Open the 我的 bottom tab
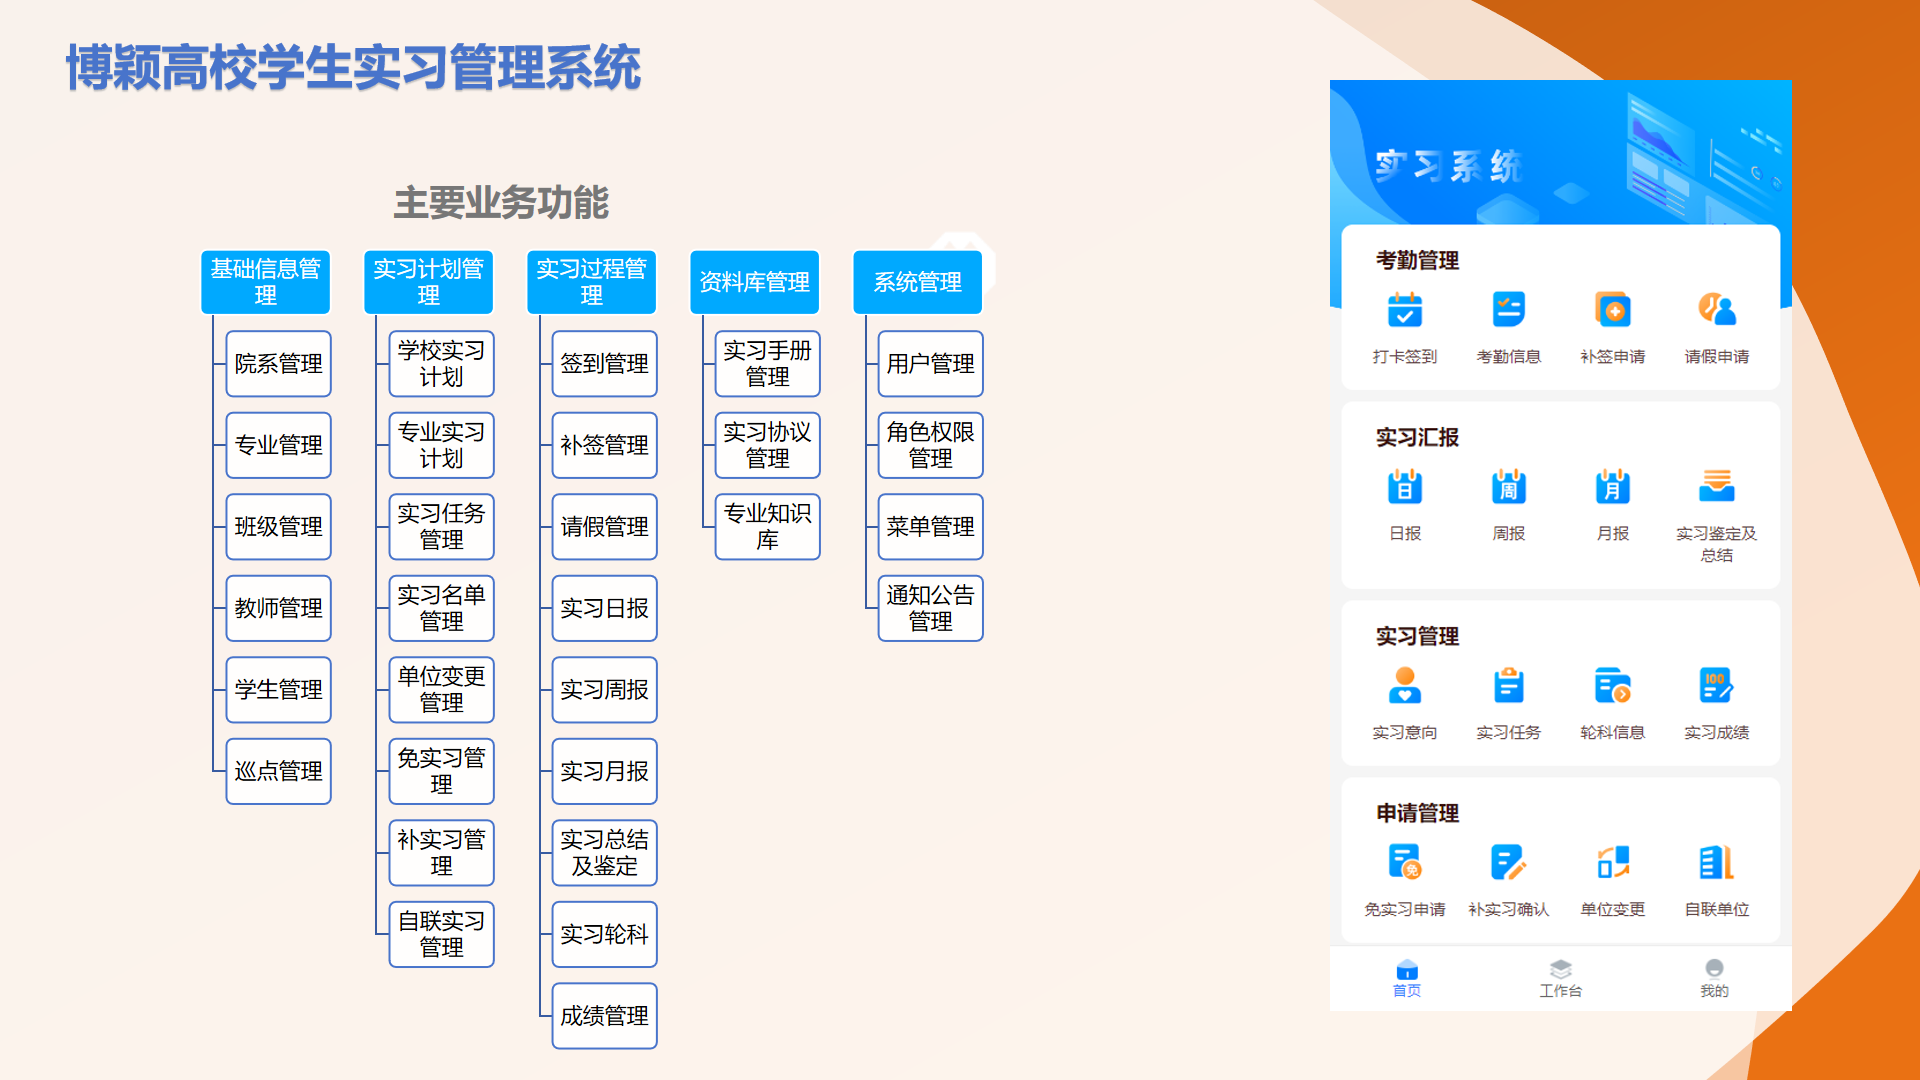Image resolution: width=1920 pixels, height=1080 pixels. [1714, 978]
